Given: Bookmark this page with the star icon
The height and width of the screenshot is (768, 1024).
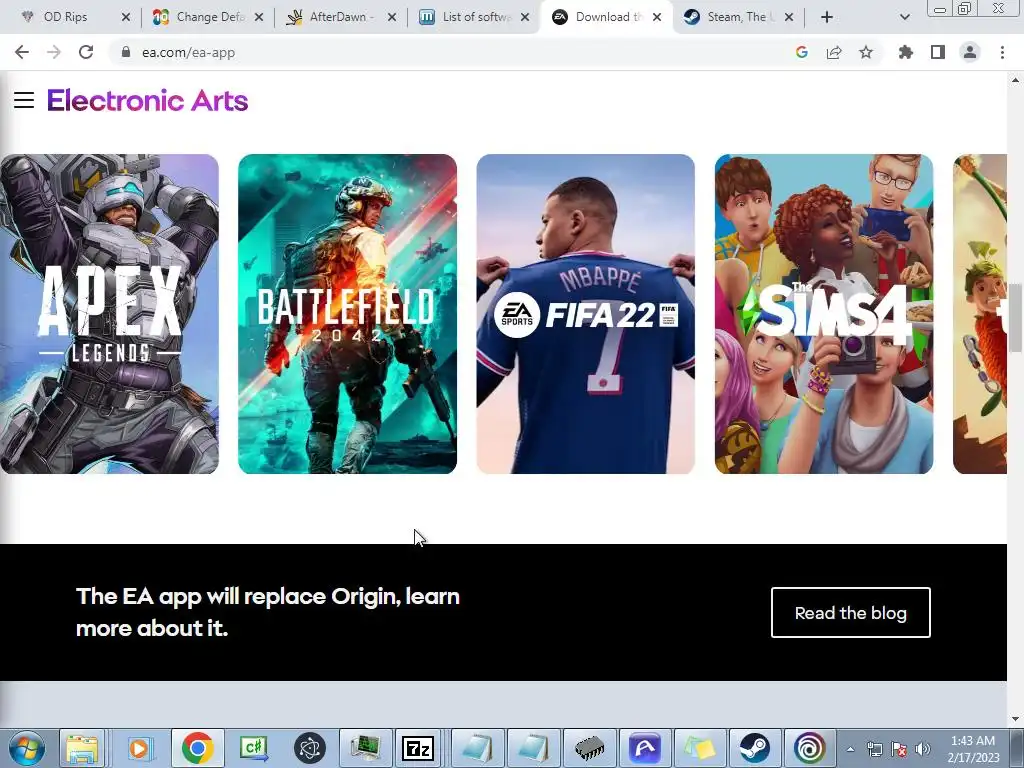Looking at the screenshot, I should pos(866,52).
